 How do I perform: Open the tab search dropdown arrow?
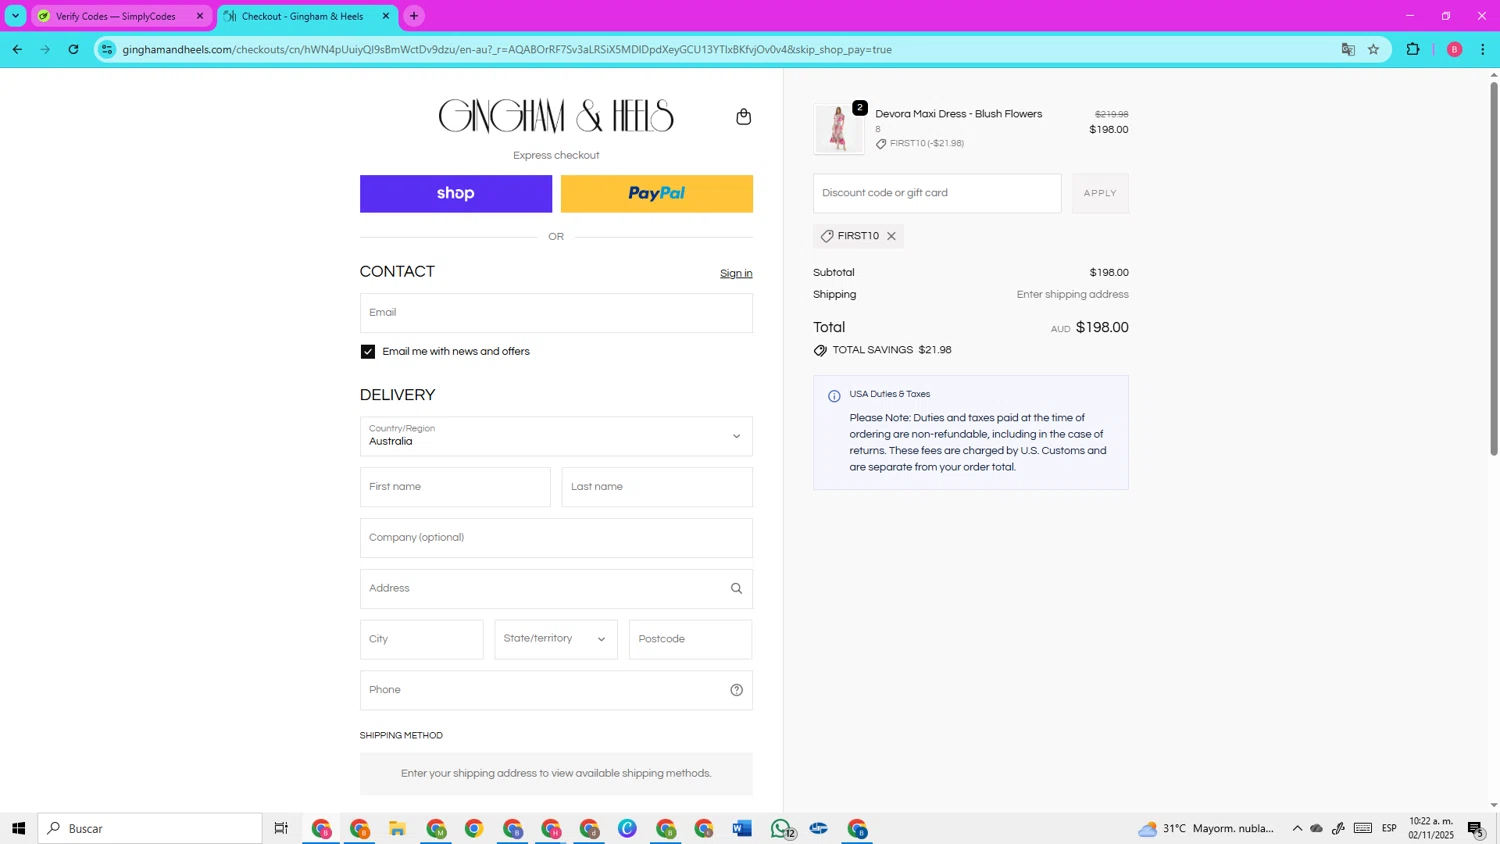tap(15, 16)
